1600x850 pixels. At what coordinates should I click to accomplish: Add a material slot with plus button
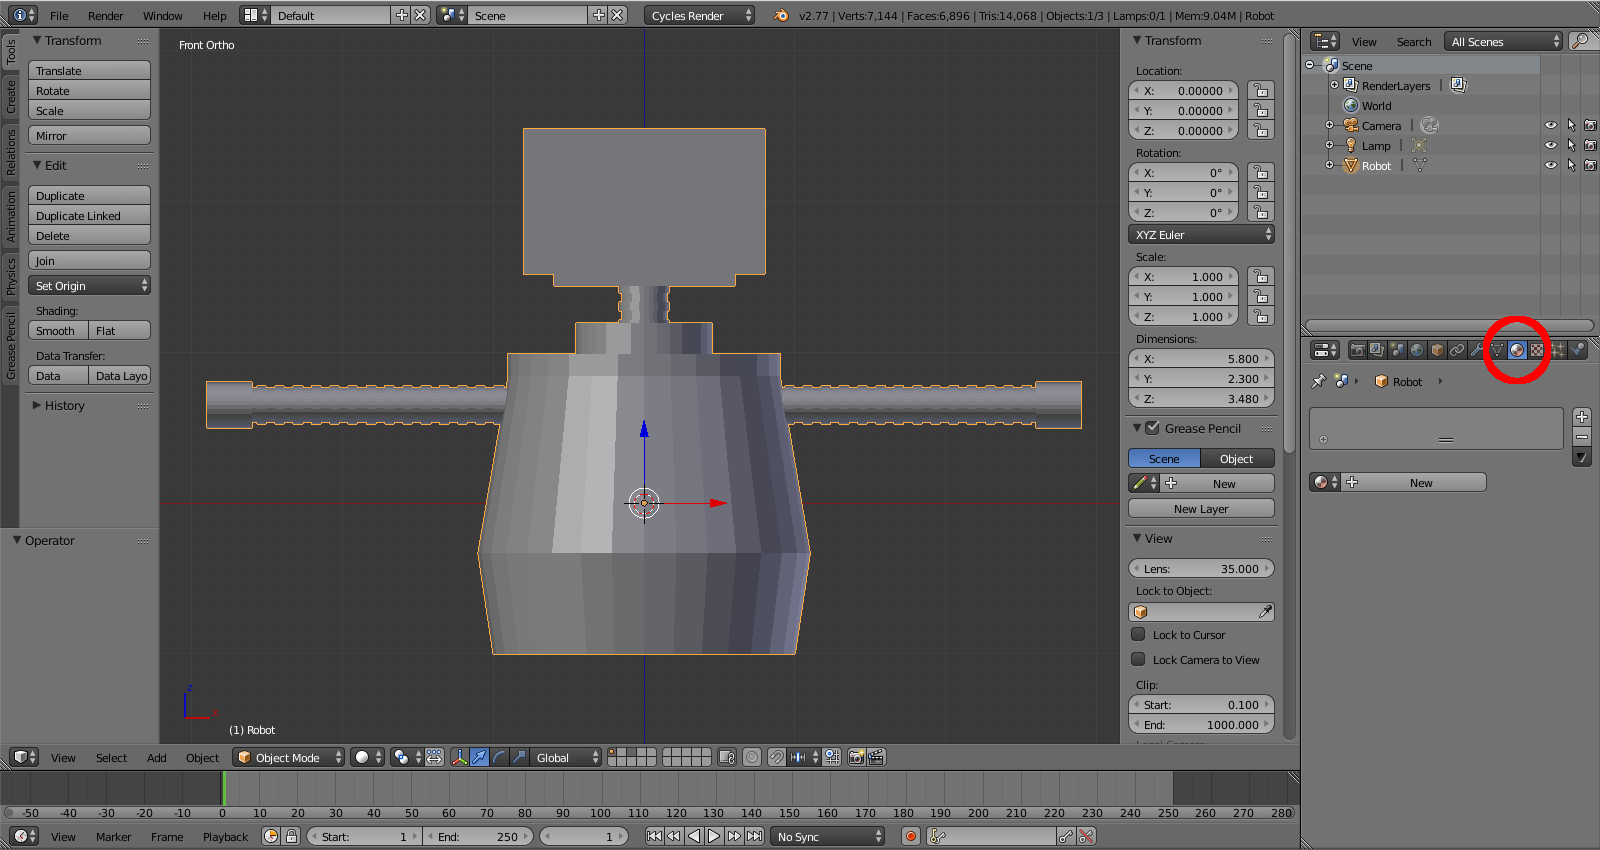point(1581,417)
